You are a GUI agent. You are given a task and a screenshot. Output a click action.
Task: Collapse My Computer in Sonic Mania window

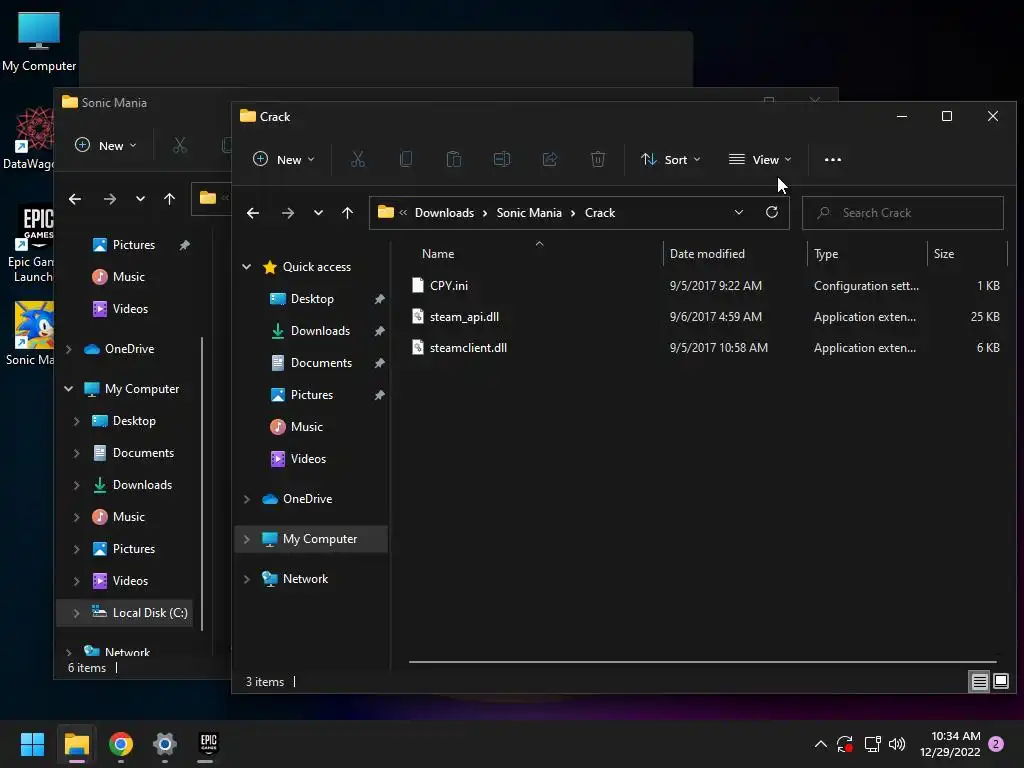69,389
